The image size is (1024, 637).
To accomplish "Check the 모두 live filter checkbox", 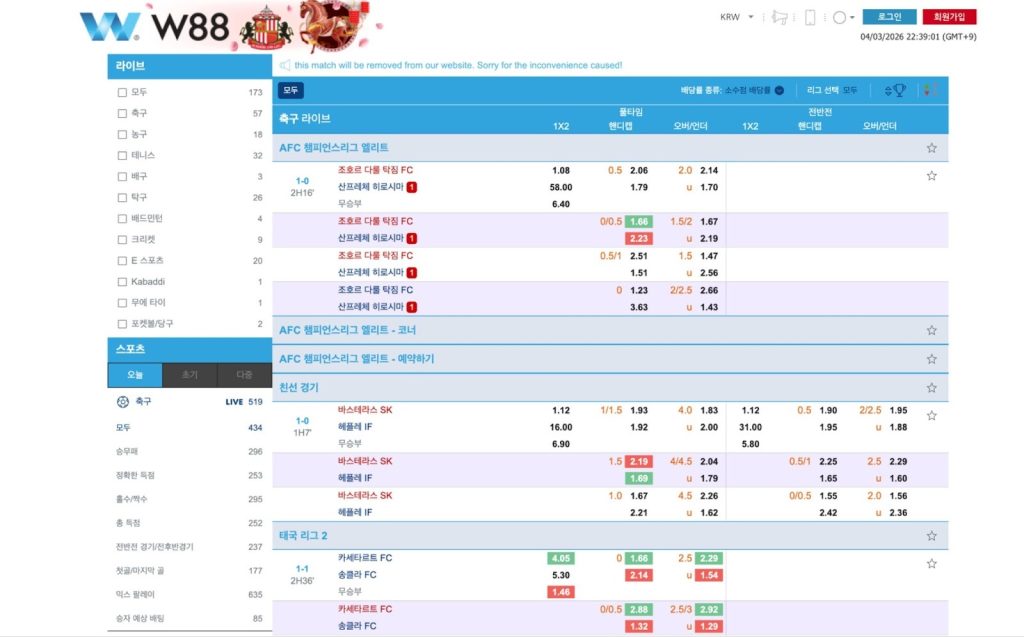I will tap(122, 93).
